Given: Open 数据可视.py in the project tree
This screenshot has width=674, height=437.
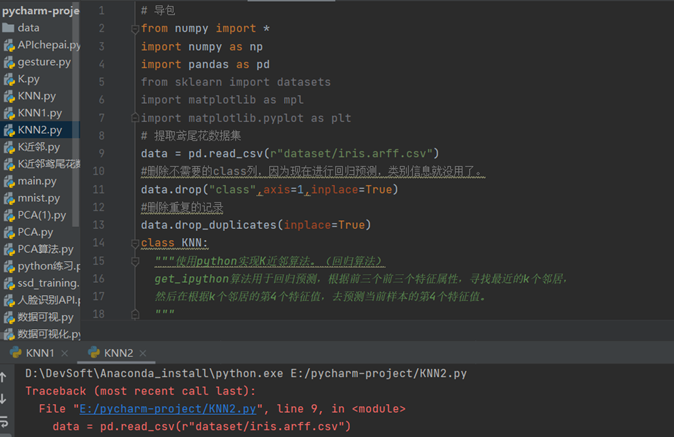Looking at the screenshot, I should coord(45,317).
